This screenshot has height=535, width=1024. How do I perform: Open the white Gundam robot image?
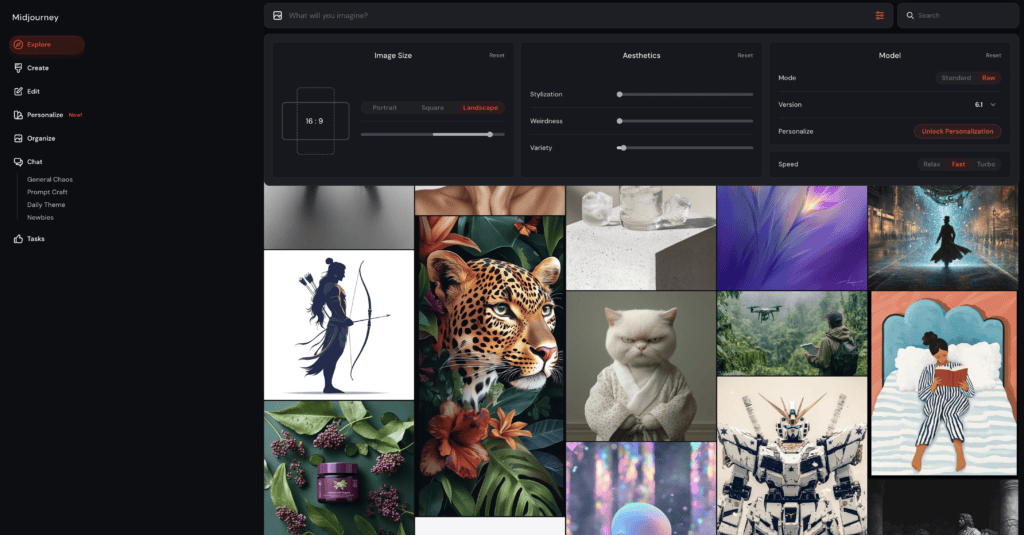(x=792, y=456)
